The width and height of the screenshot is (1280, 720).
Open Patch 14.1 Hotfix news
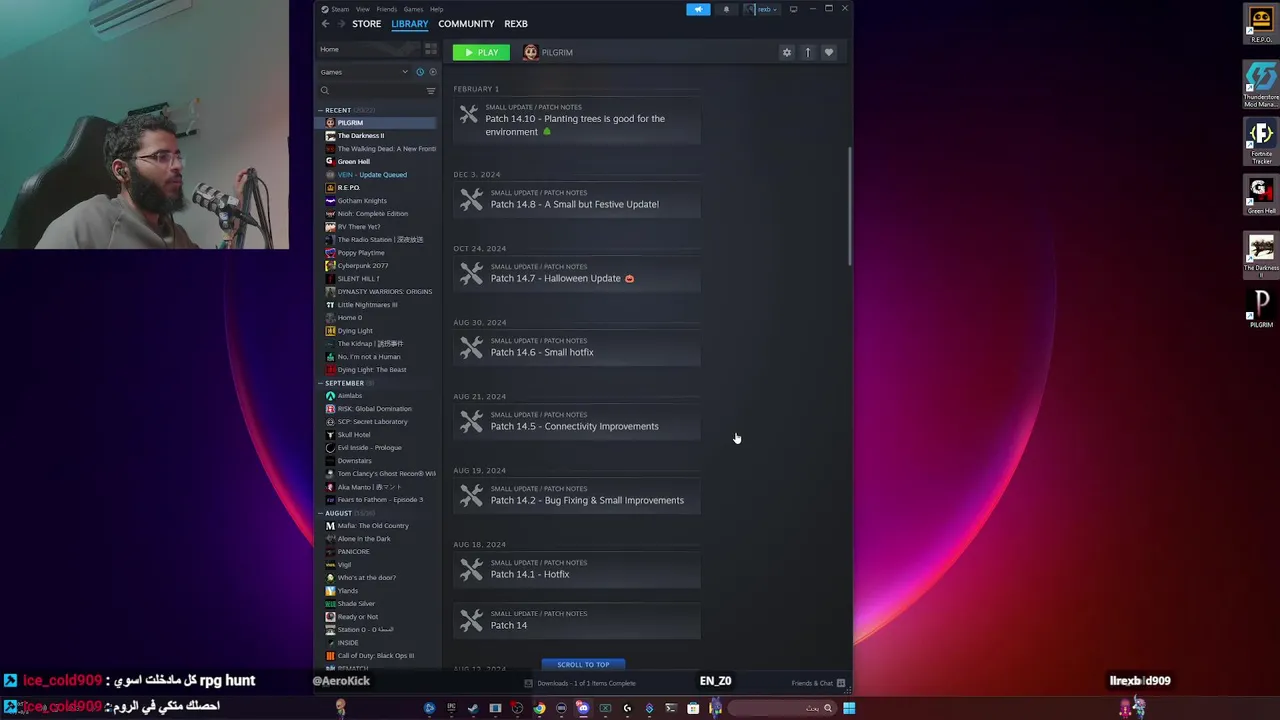(x=577, y=569)
